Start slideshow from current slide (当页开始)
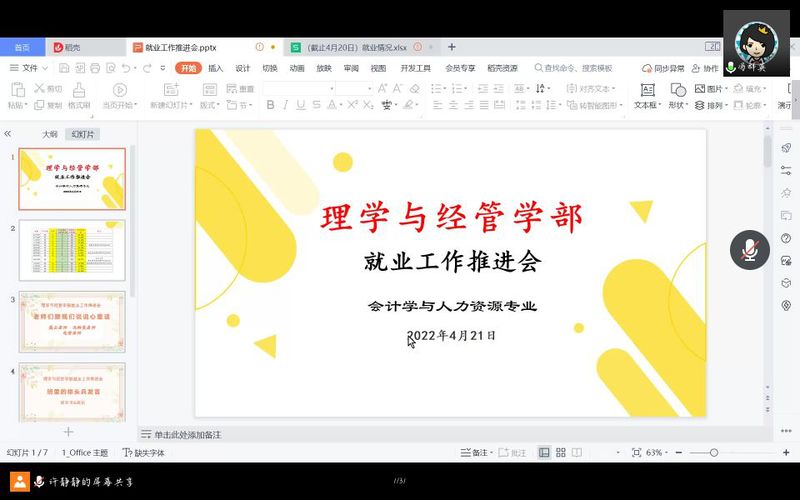Screen dimensions: 800x500 (x=119, y=90)
